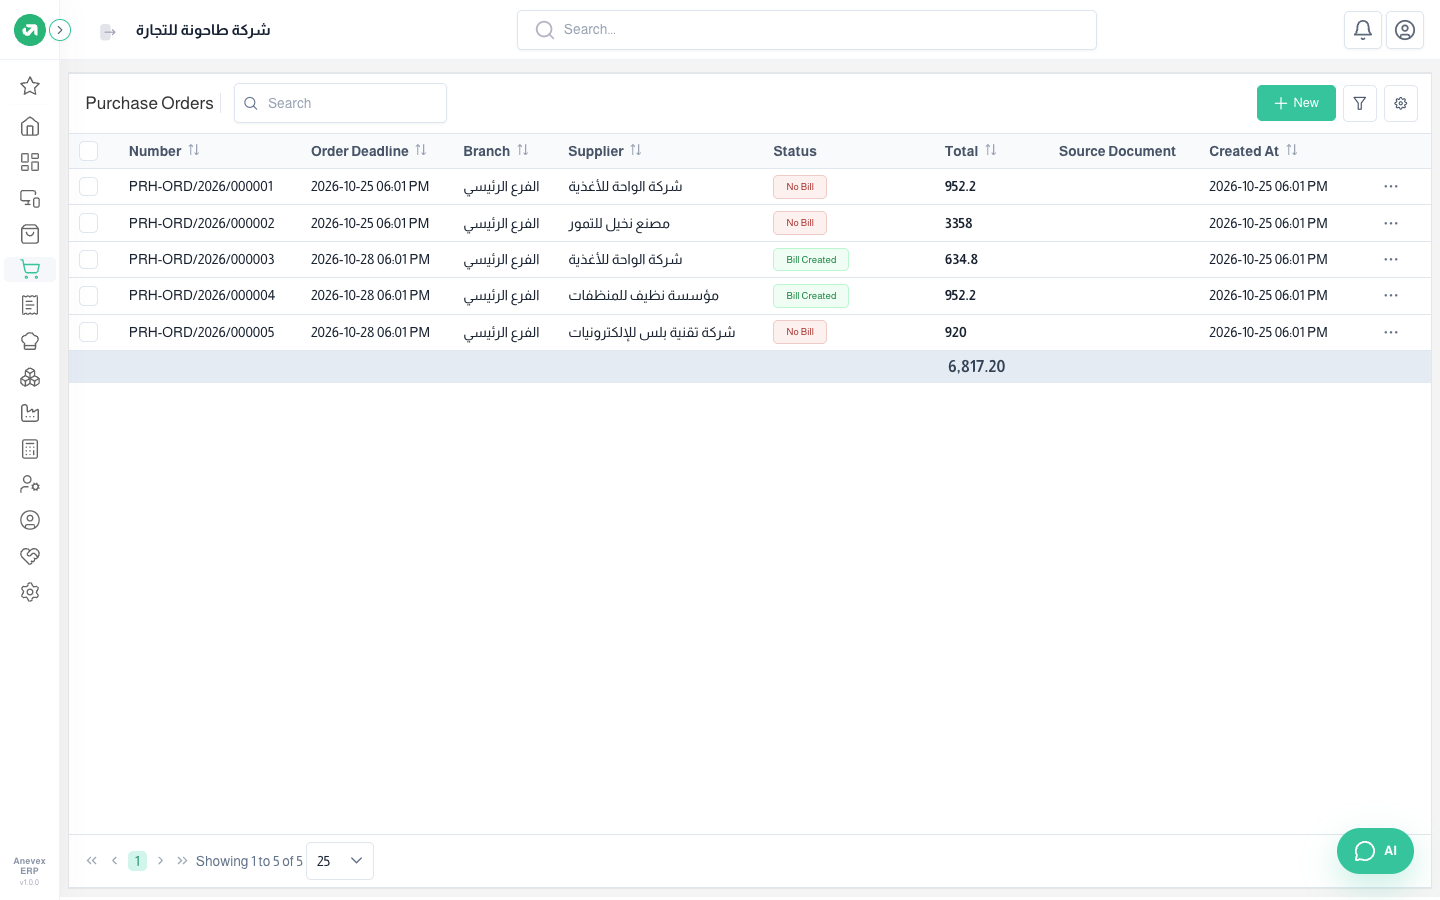
Task: Open order PRH-ORD/2026/000004 entry
Action: point(202,296)
